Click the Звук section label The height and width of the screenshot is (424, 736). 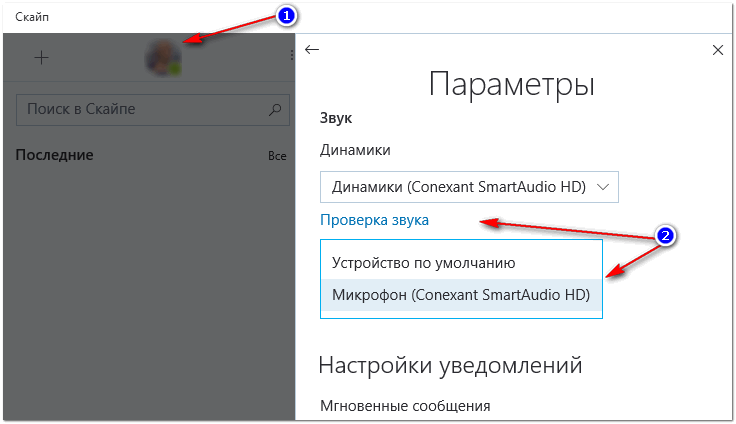tap(336, 118)
